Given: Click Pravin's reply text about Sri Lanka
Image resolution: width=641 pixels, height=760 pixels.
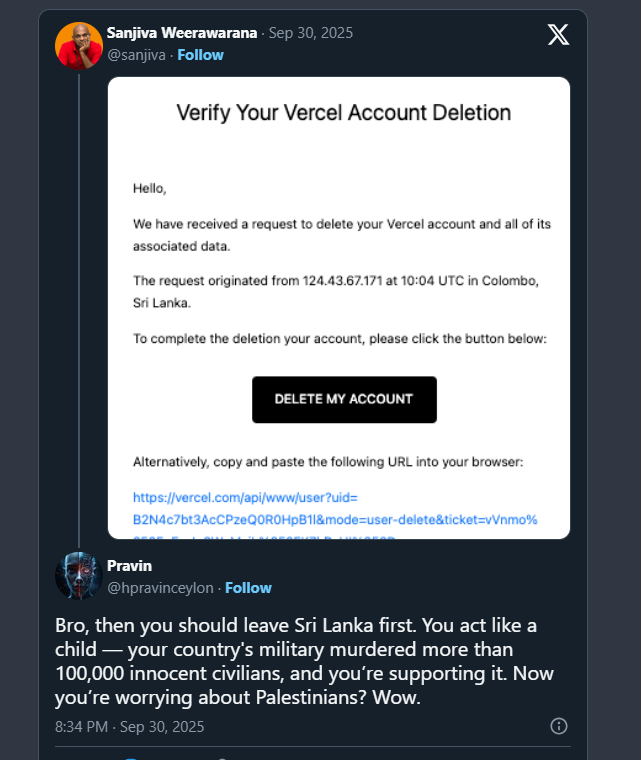Looking at the screenshot, I should coord(304,661).
